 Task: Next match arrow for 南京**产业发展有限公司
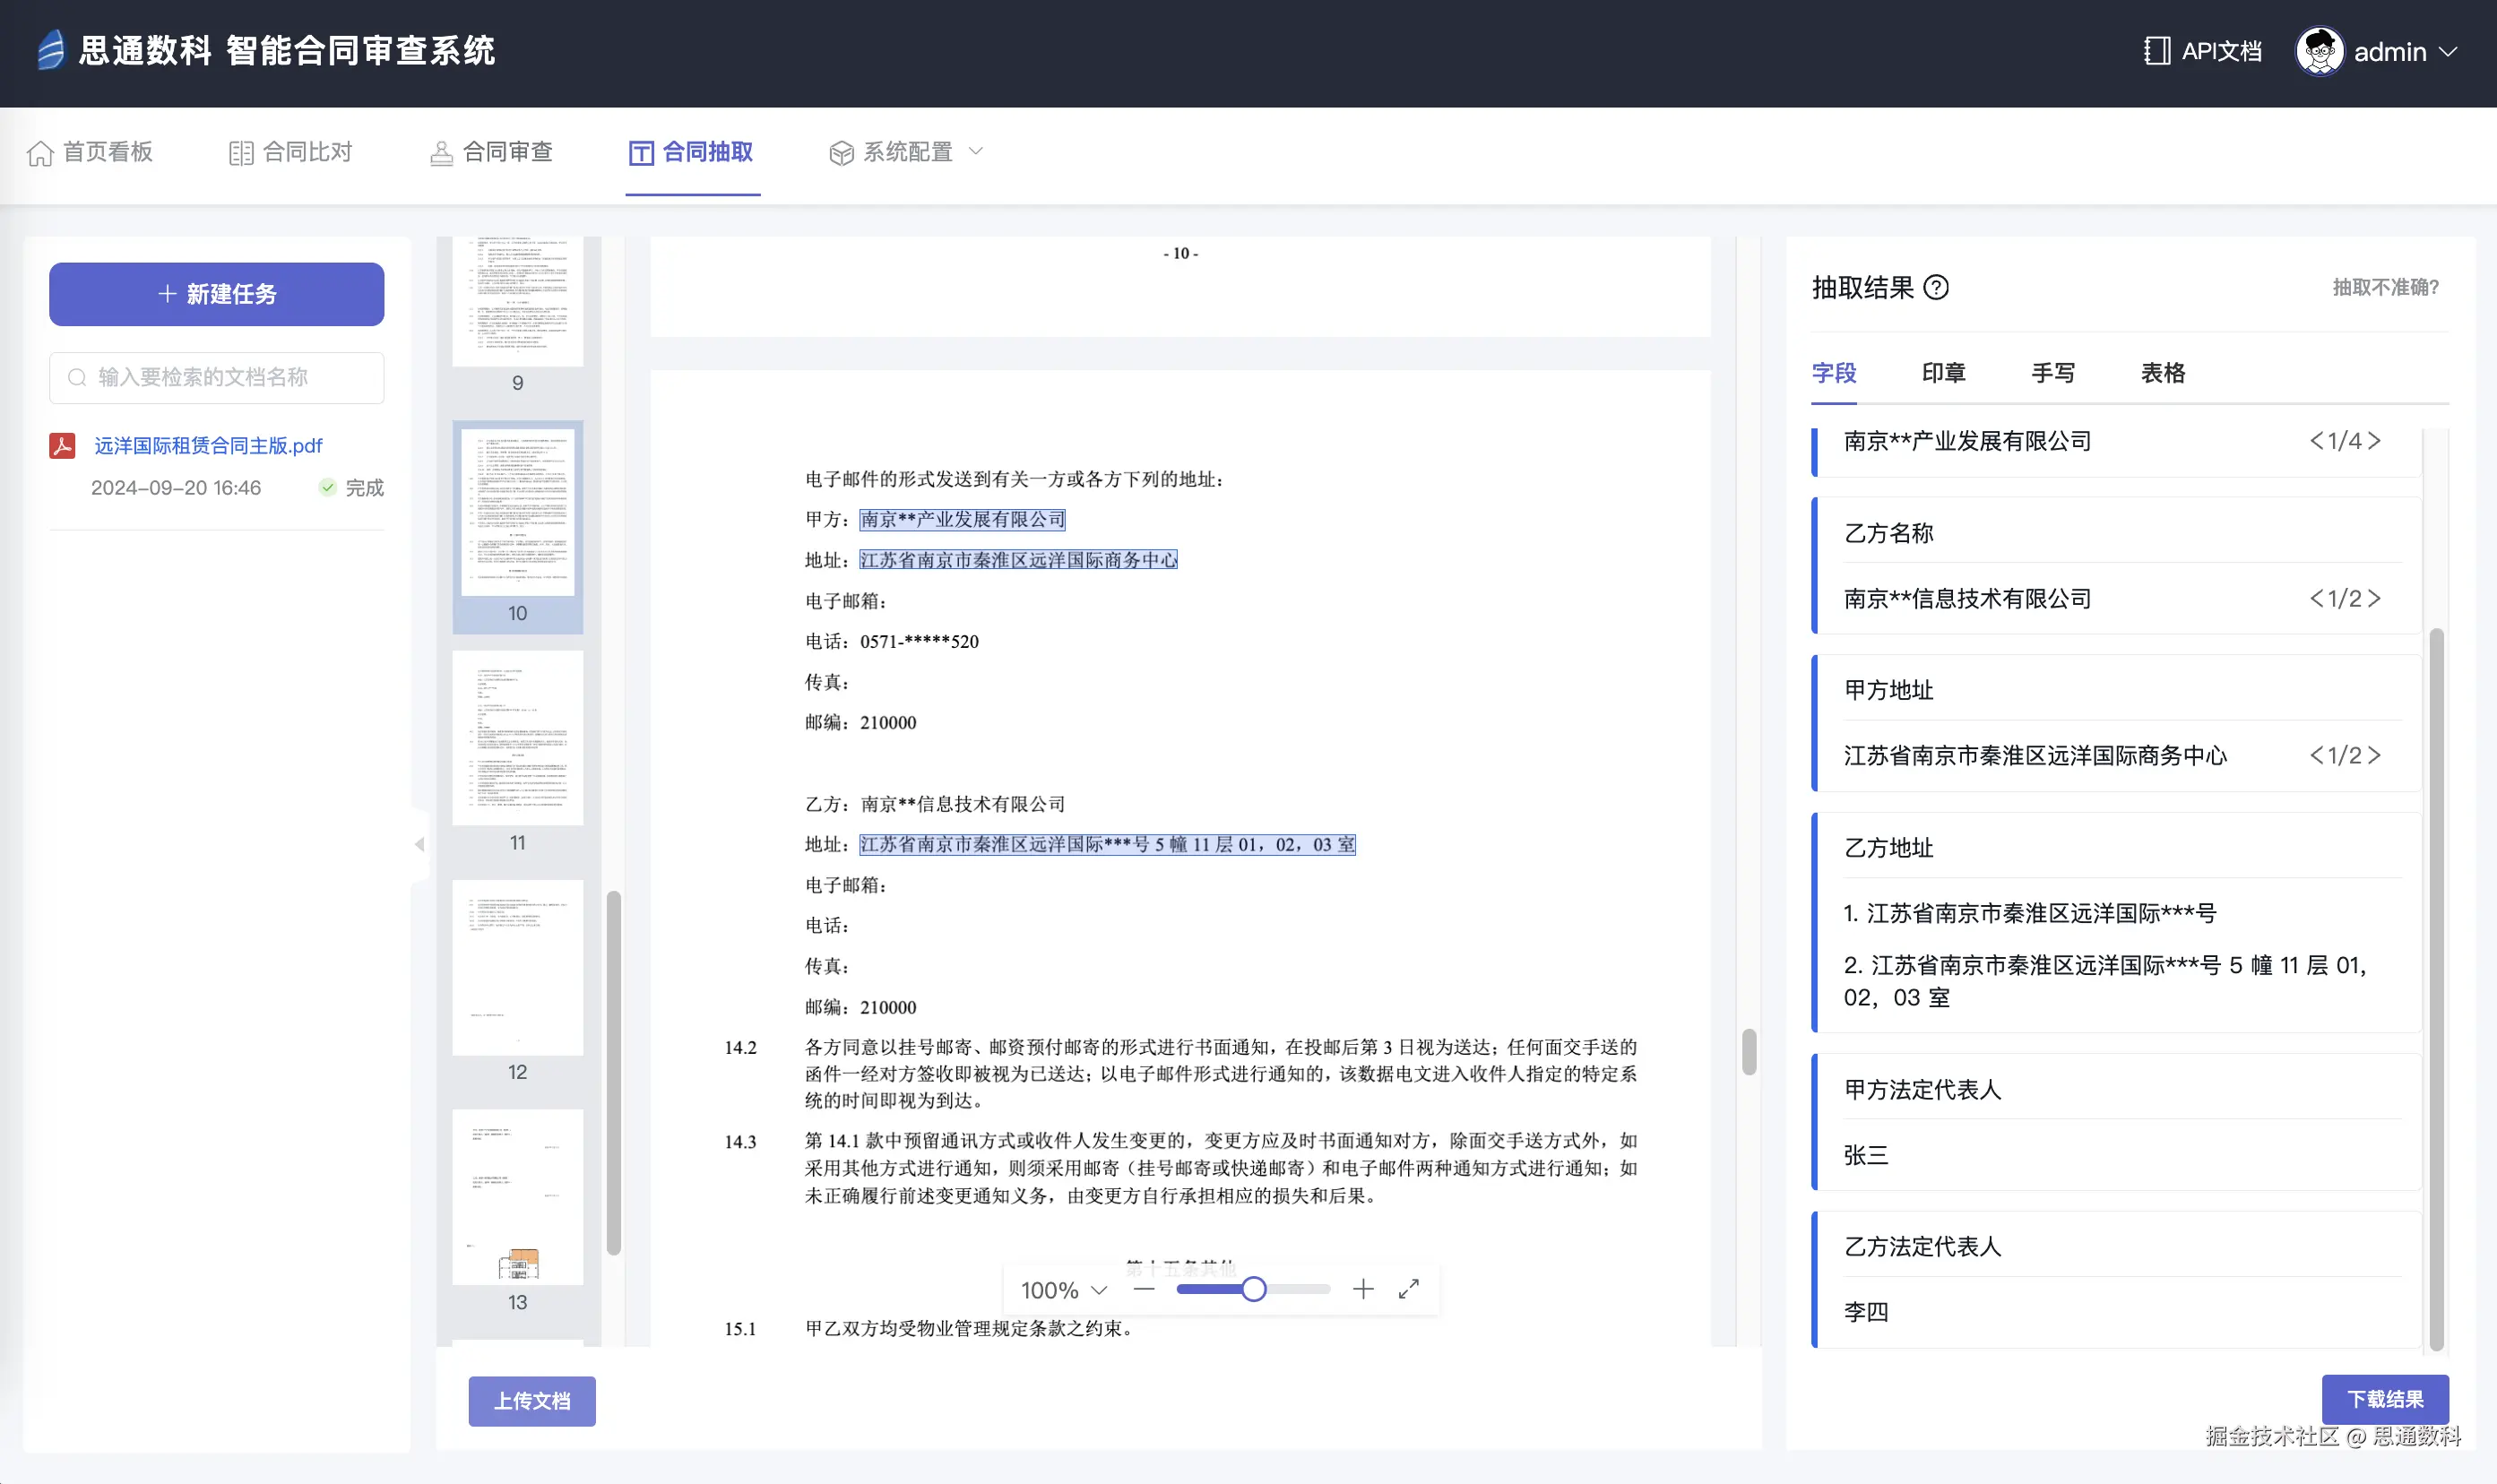click(x=2375, y=441)
